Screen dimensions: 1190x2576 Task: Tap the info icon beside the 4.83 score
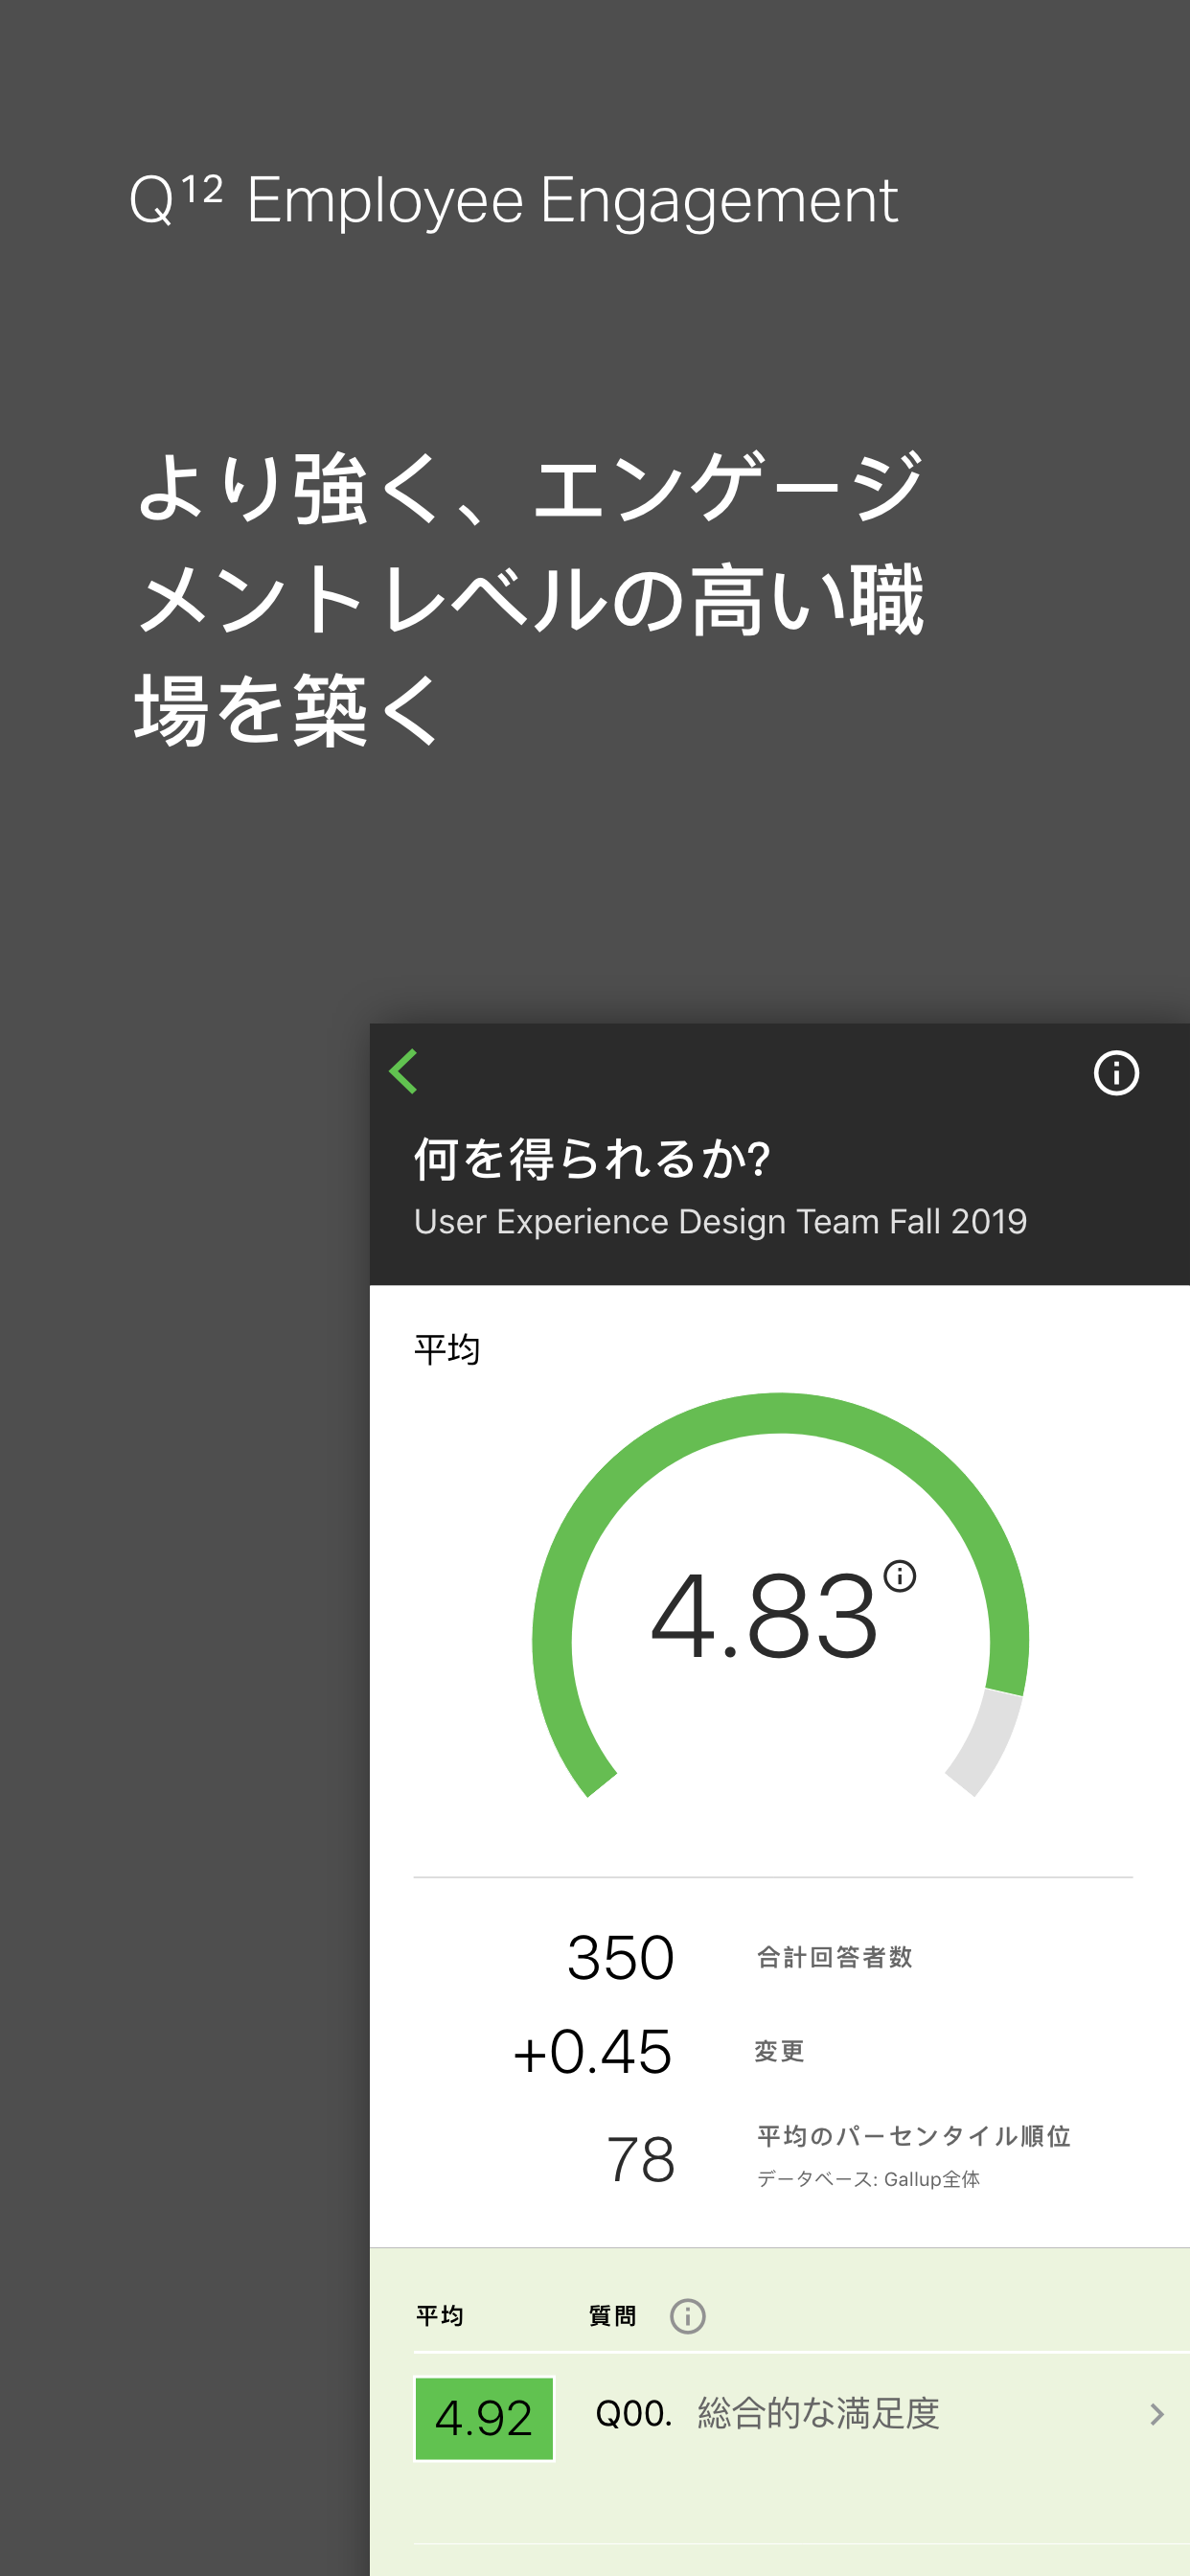[899, 1577]
